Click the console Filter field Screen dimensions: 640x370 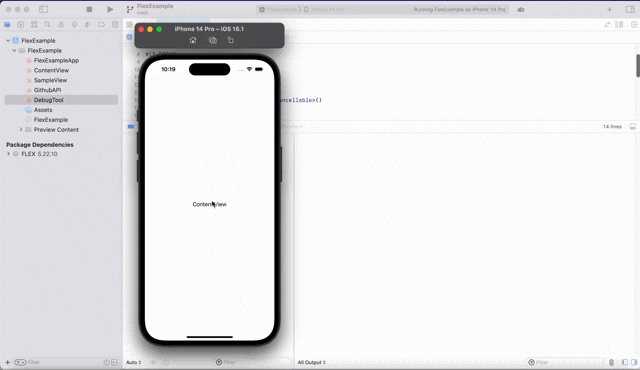[x=565, y=362]
